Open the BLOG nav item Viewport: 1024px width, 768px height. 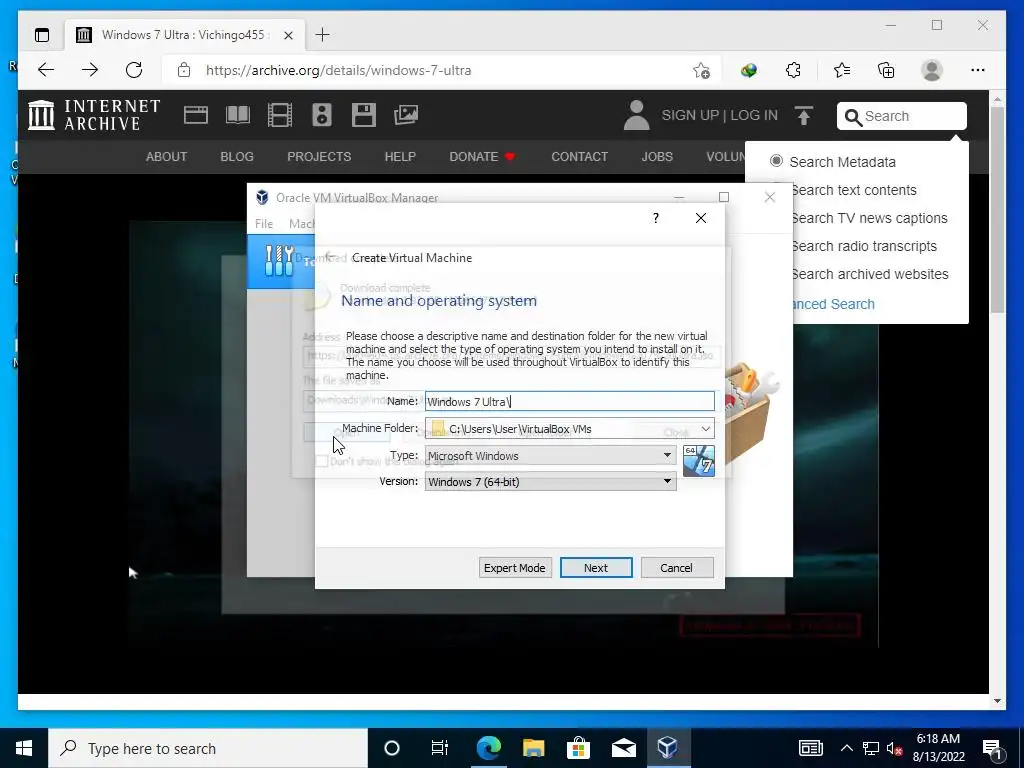pos(237,157)
